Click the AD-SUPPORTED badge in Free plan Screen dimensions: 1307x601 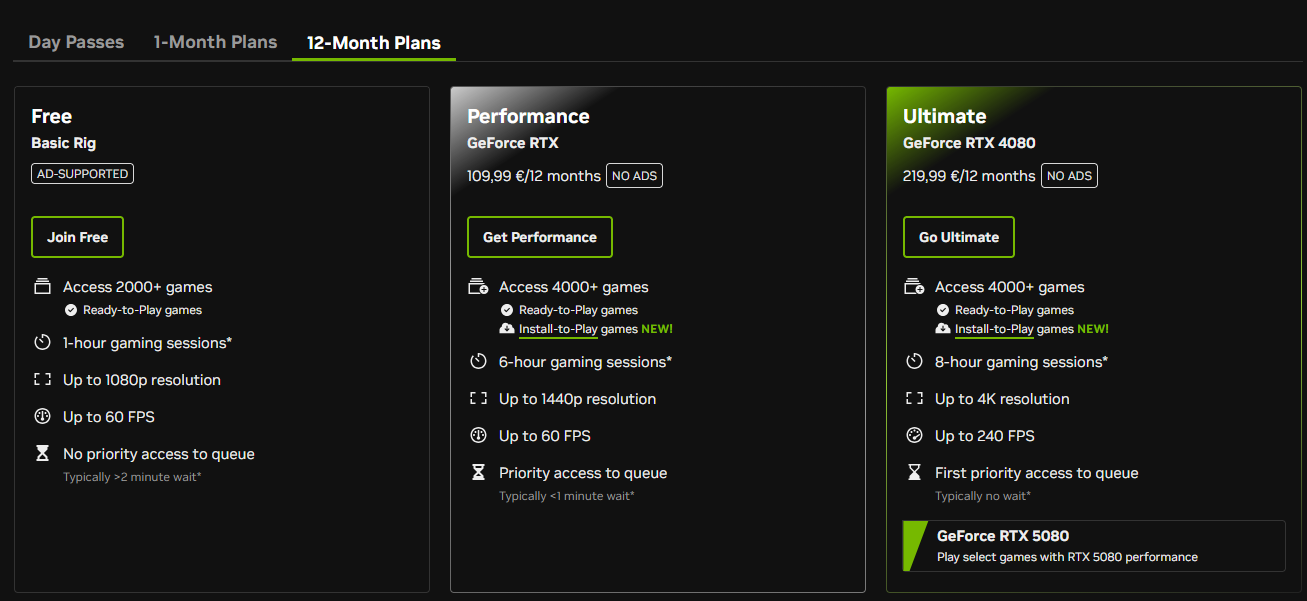click(82, 174)
